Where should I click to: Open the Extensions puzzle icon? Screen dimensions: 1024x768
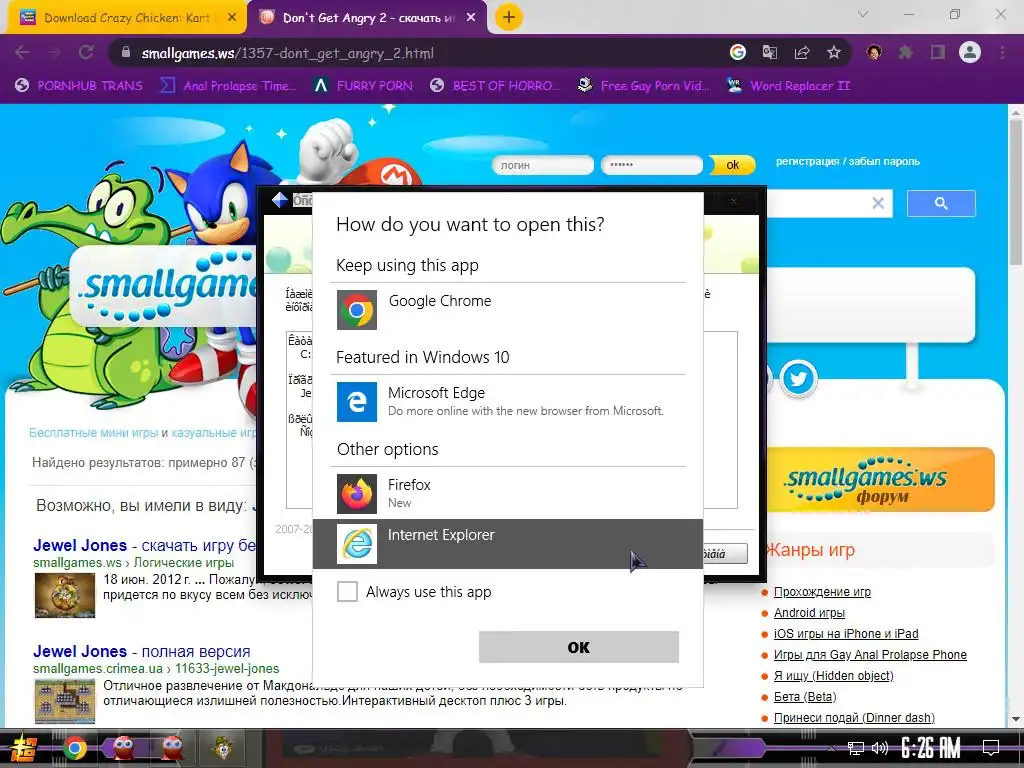click(x=906, y=52)
